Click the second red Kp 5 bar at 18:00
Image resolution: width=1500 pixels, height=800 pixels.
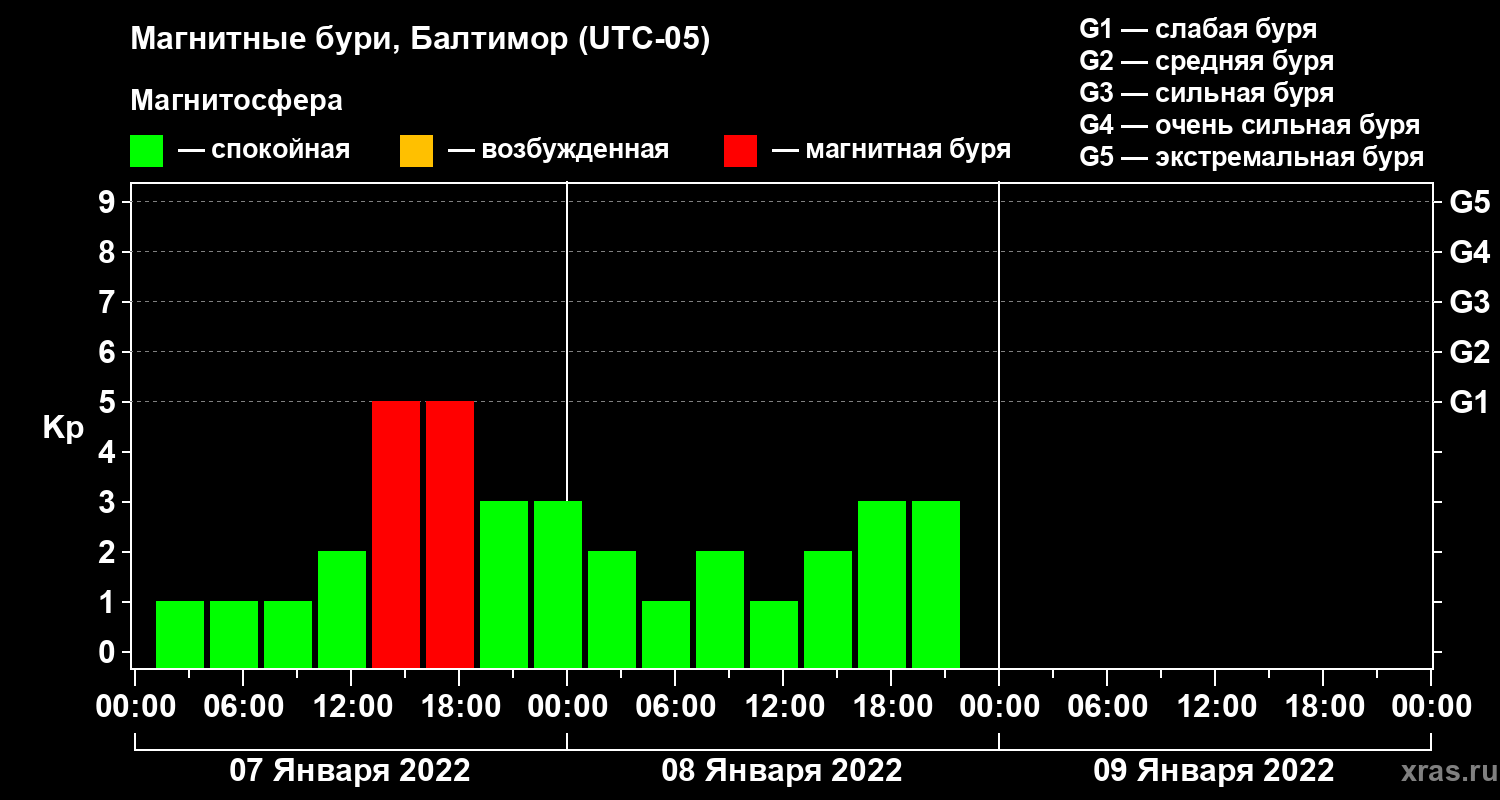[450, 534]
